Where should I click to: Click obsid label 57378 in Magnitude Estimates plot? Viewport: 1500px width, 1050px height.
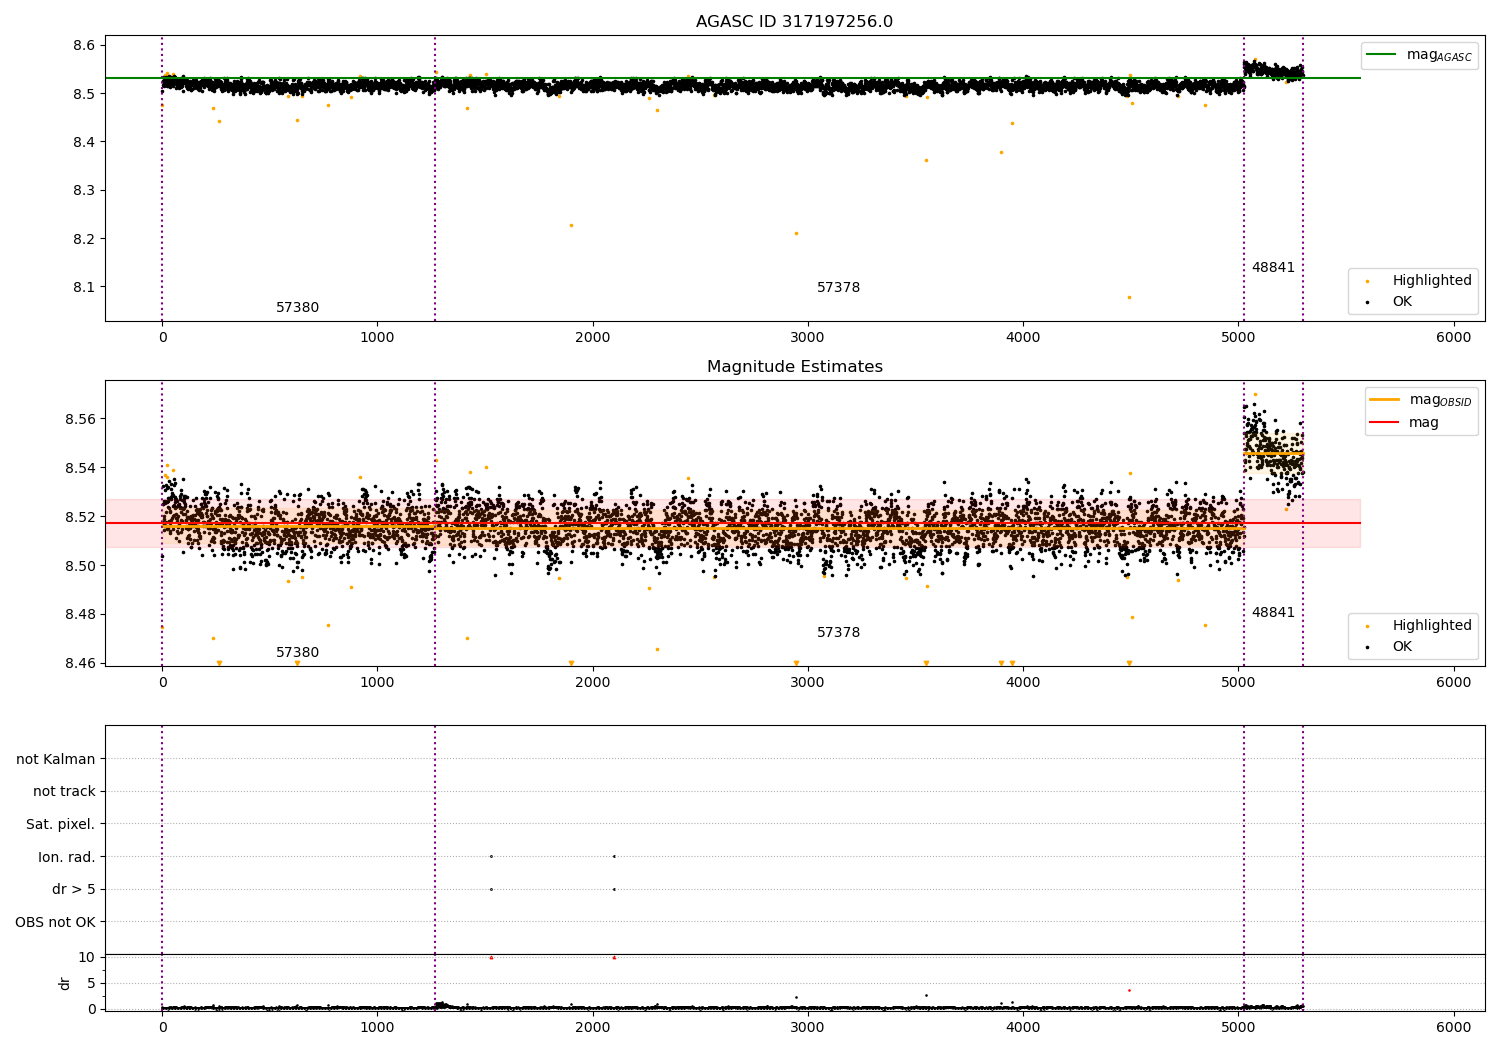click(x=838, y=633)
